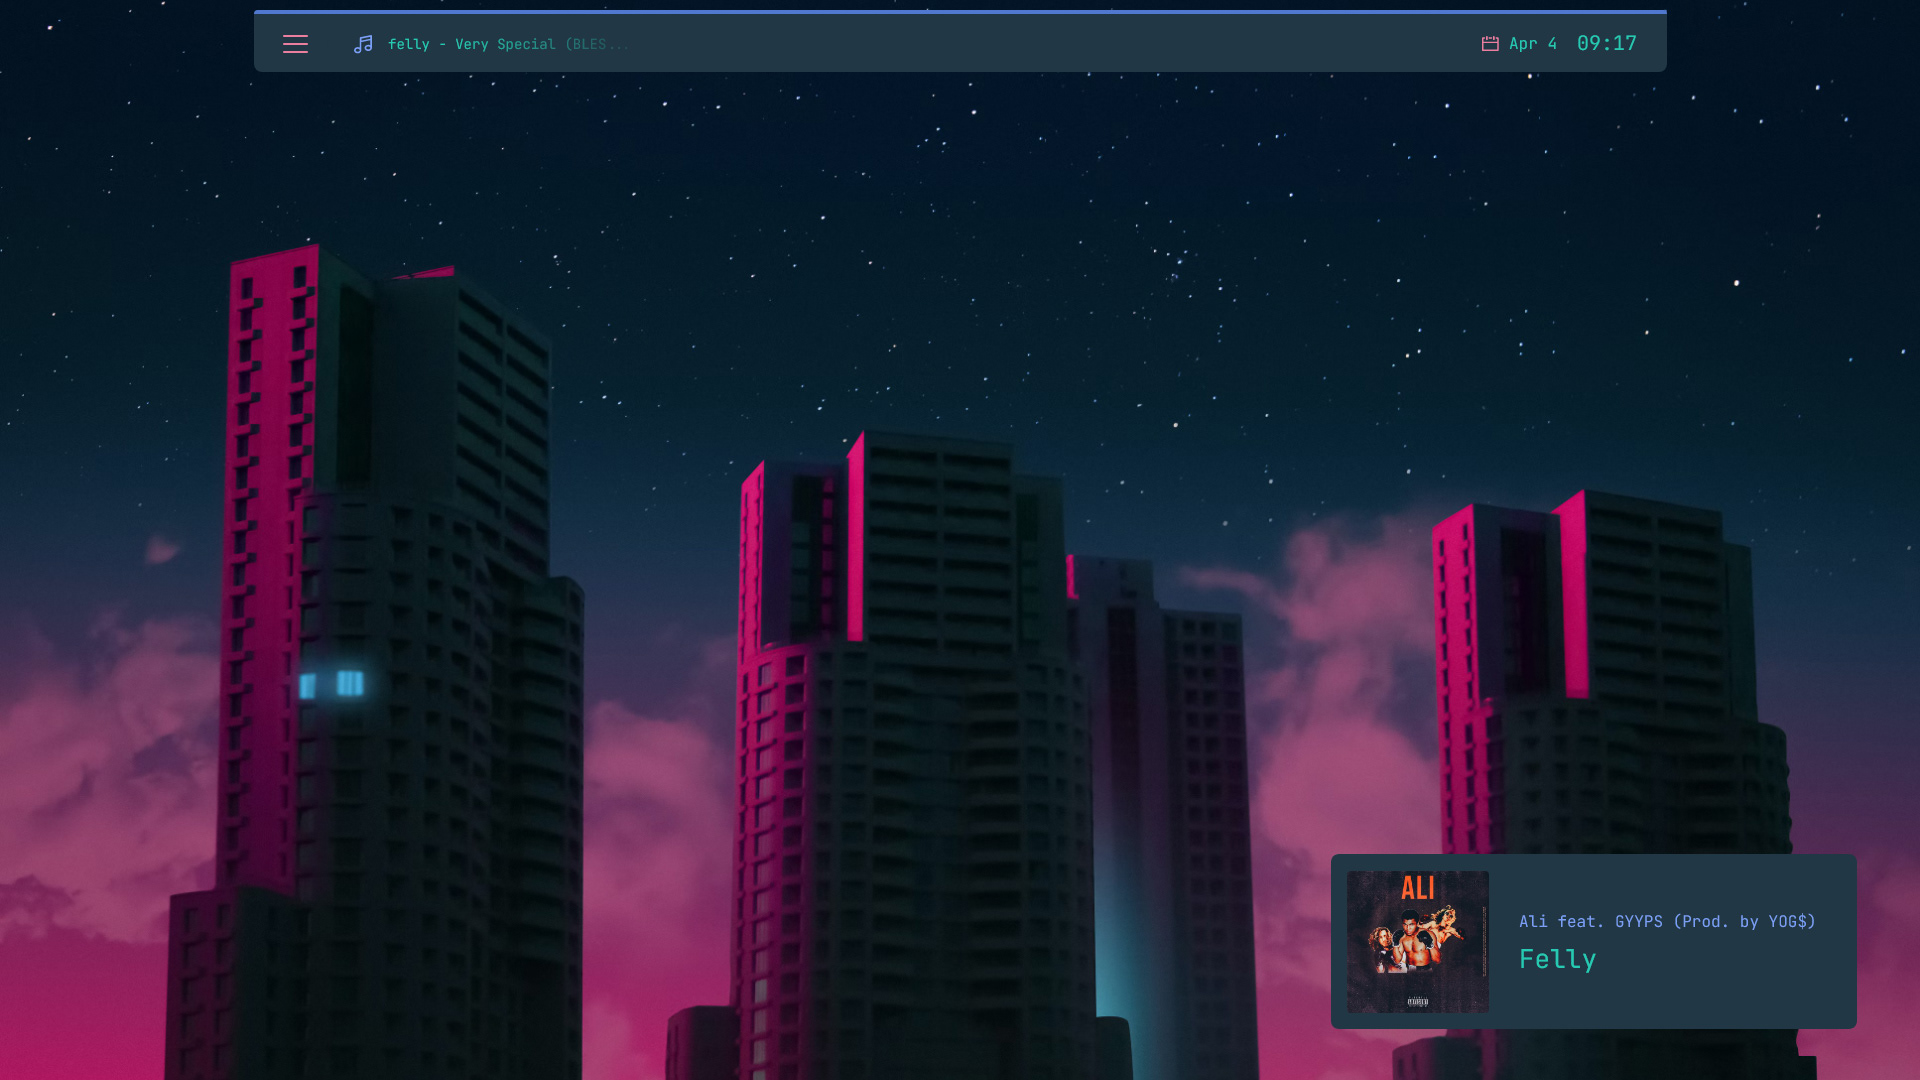
Task: Click the music note icon
Action: [363, 44]
